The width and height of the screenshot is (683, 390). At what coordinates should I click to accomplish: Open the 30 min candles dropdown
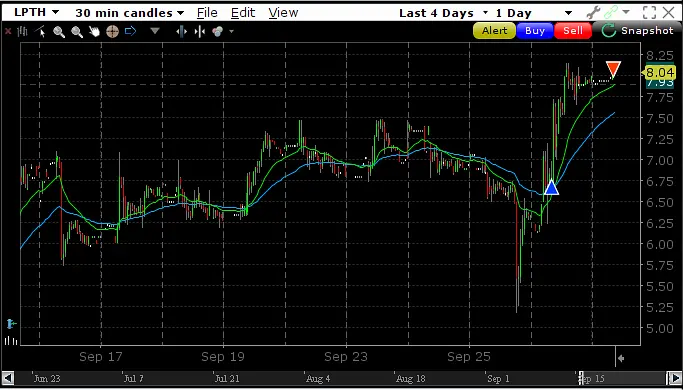point(129,13)
